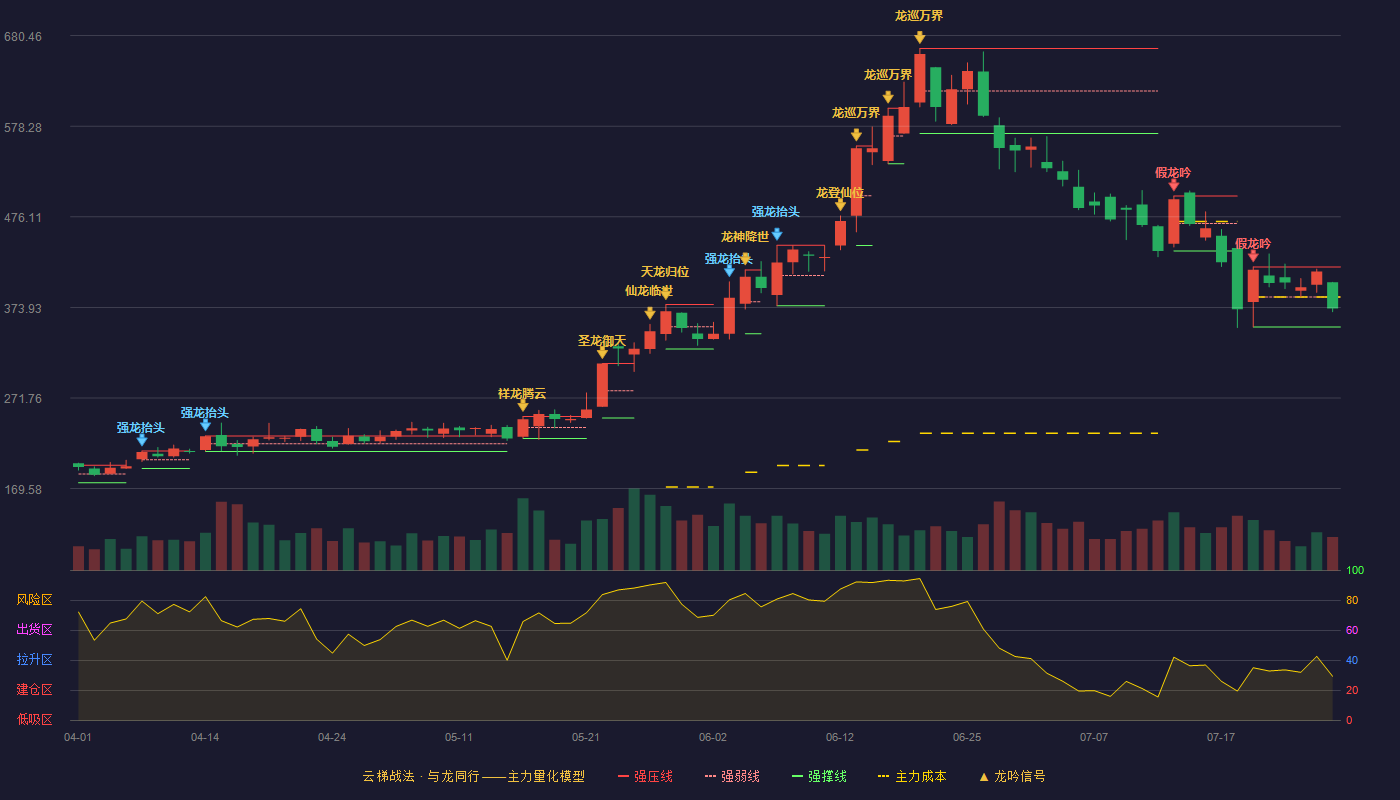The height and width of the screenshot is (800, 1400).
Task: Click the 建仓区 zone label
Action: click(34, 690)
